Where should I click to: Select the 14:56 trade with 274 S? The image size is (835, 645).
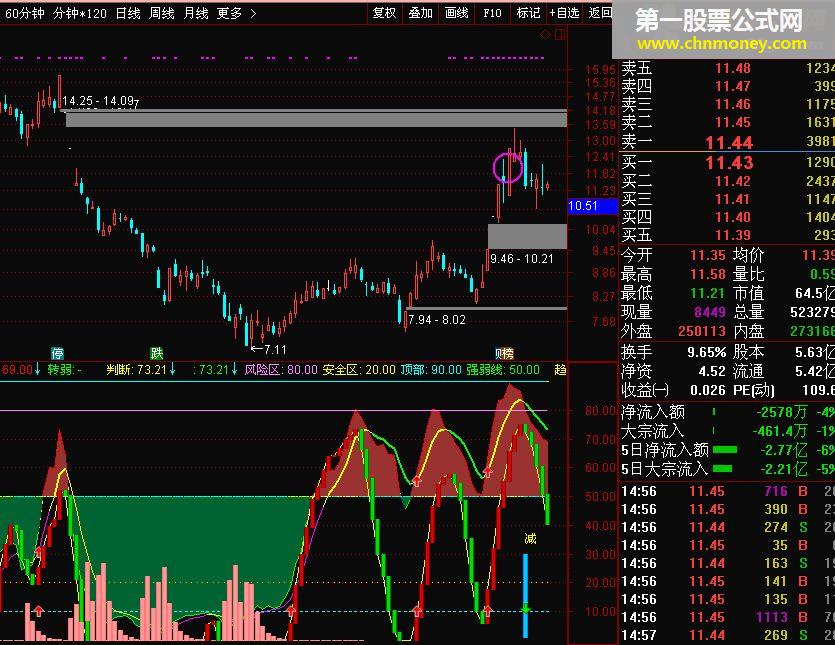pos(726,527)
